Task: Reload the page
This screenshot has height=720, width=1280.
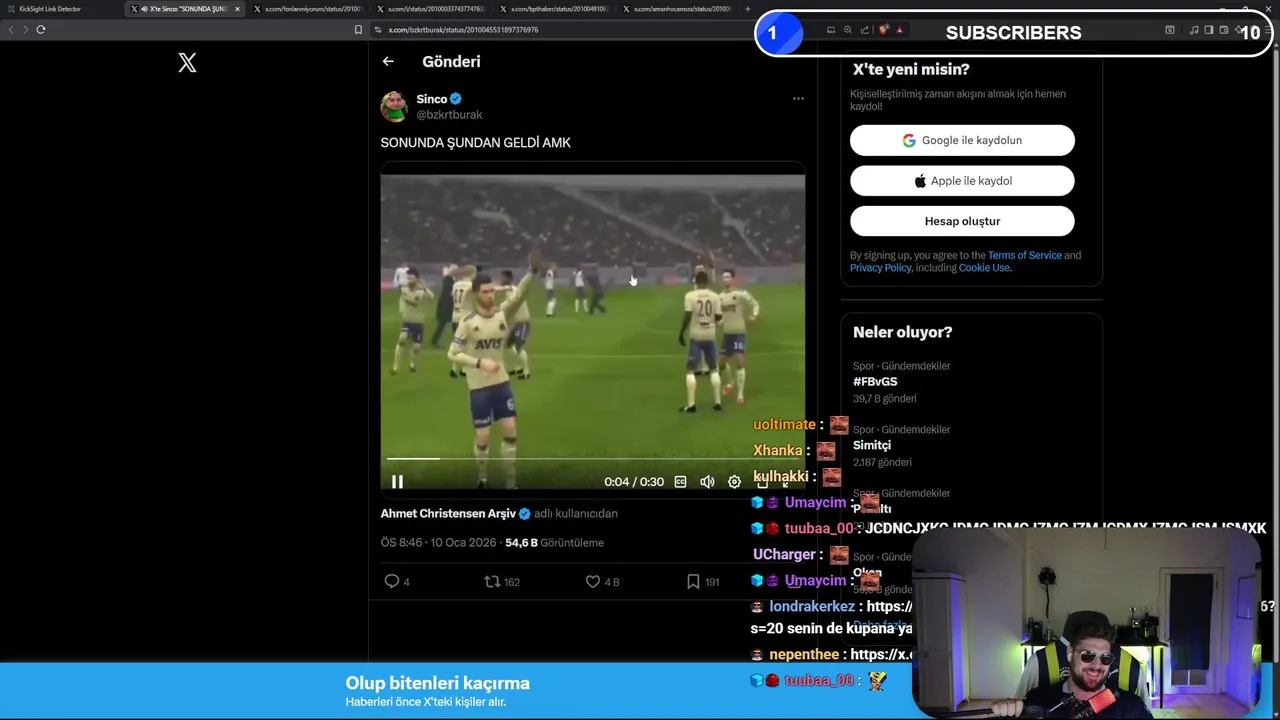Action: (41, 29)
